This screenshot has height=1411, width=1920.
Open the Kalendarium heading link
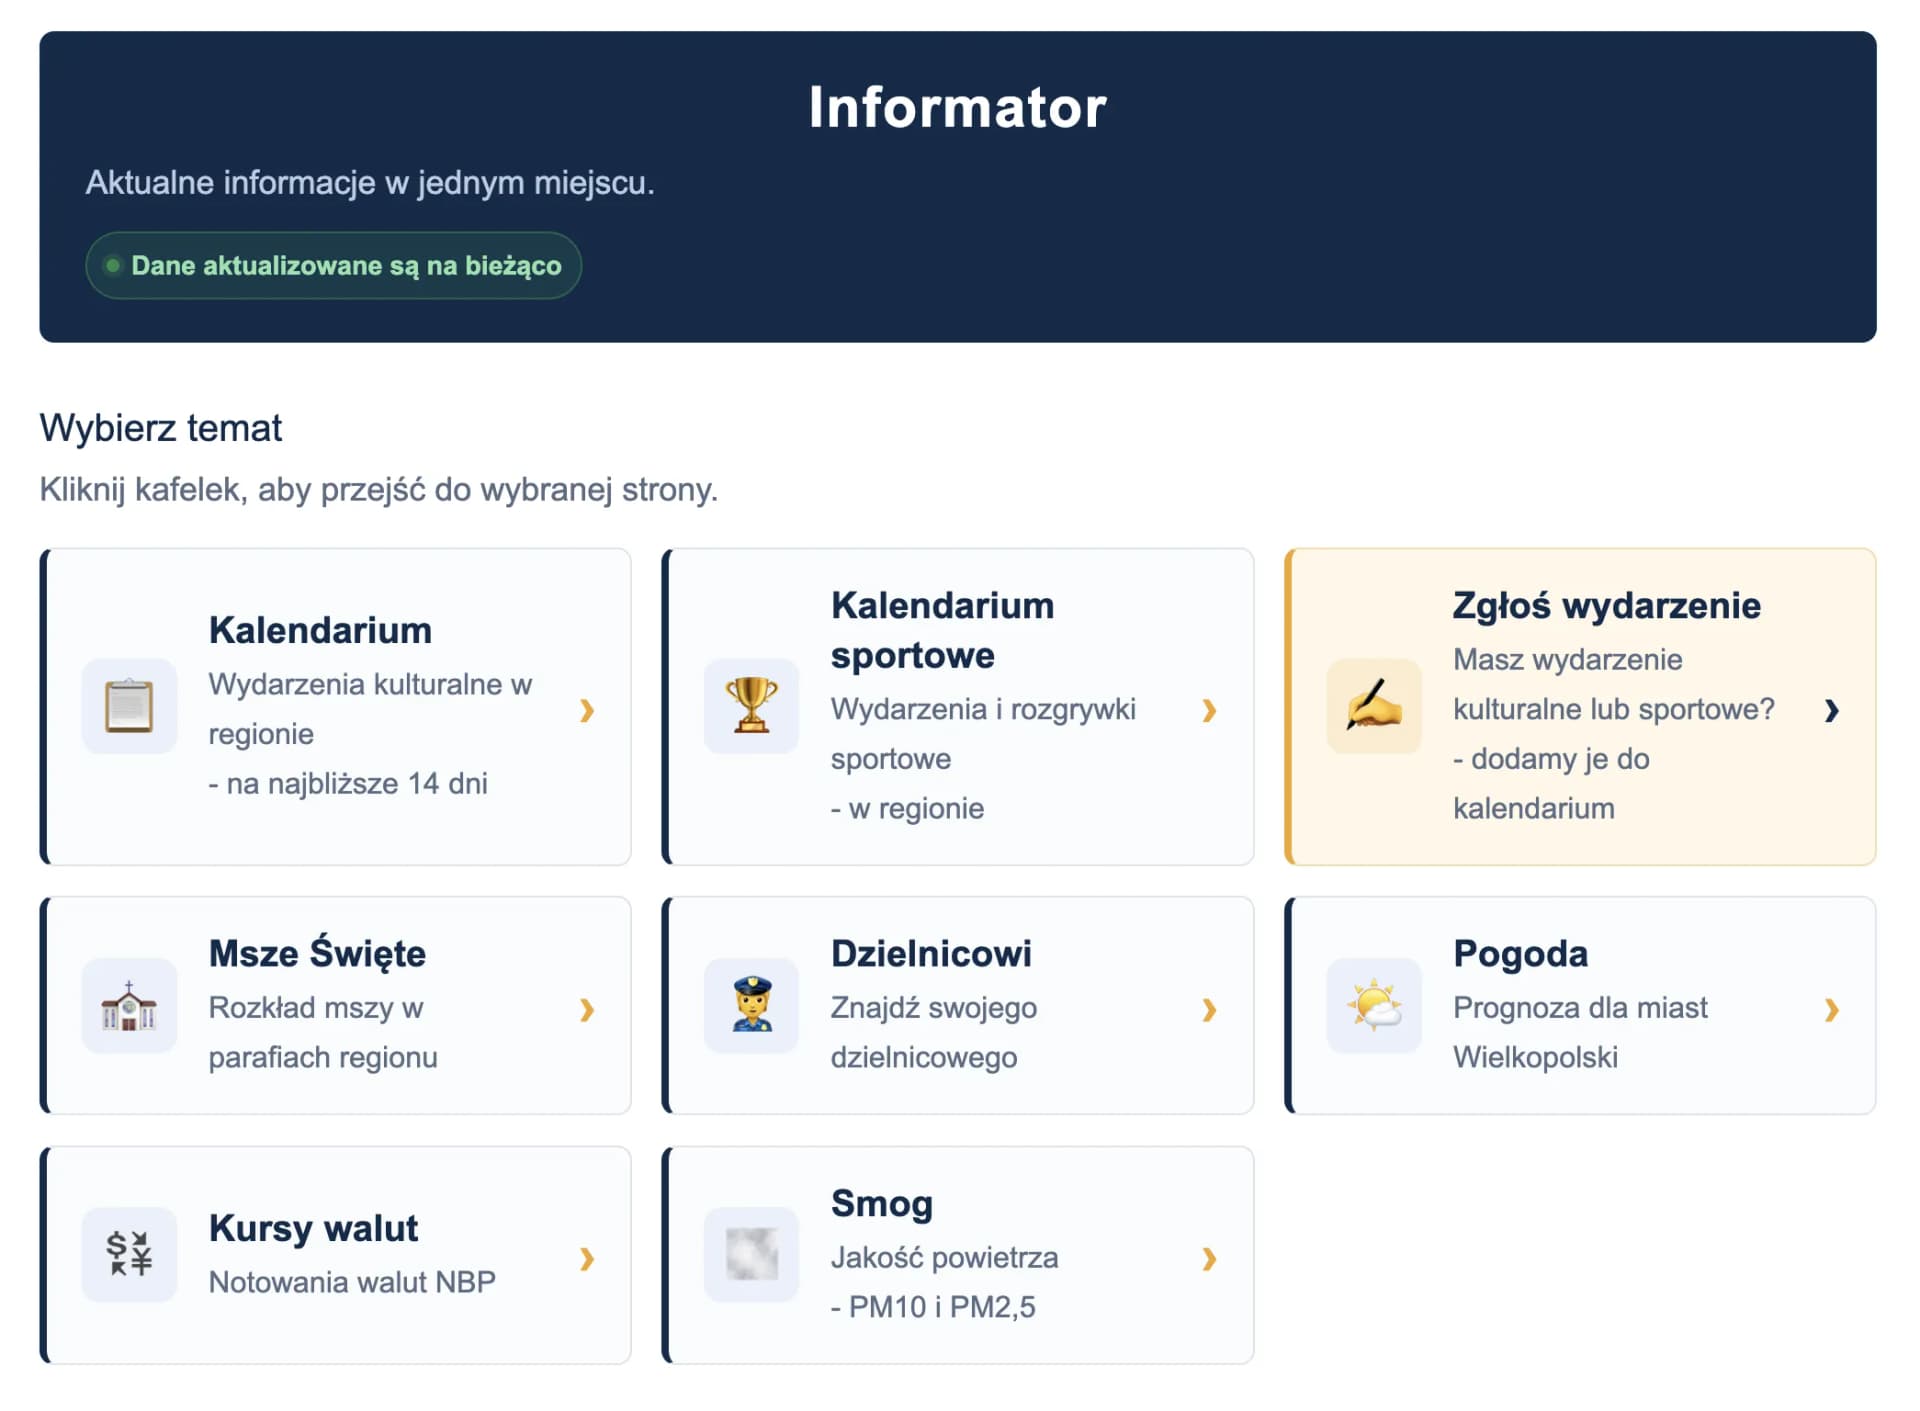[x=320, y=630]
